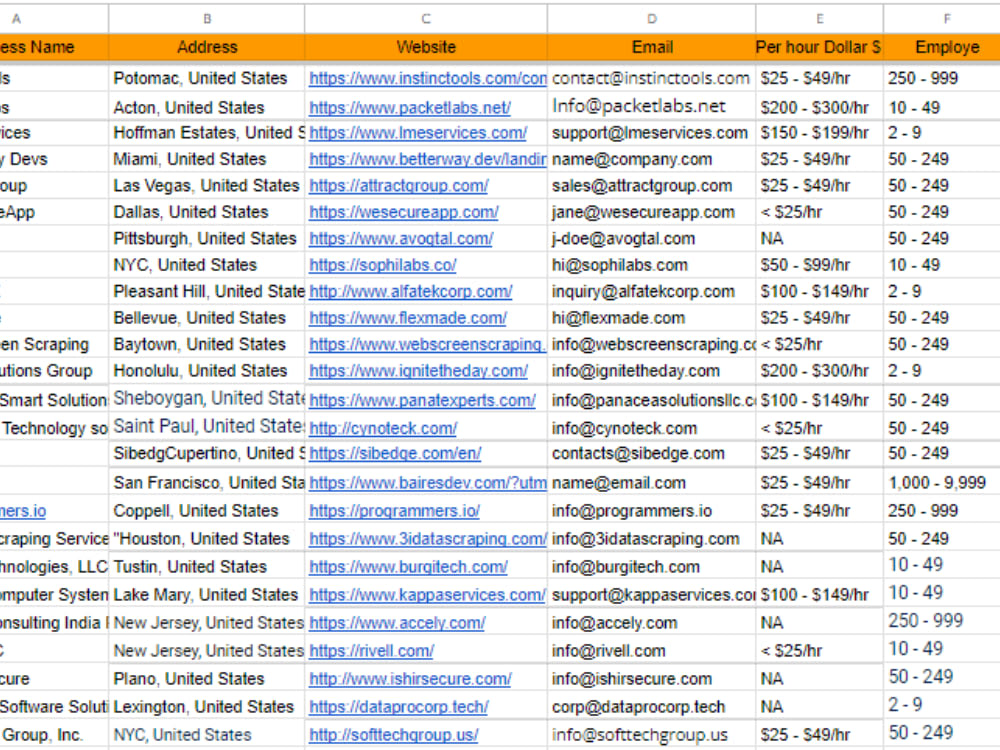This screenshot has width=1000, height=750.
Task: Follow the ishirsecure.com link
Action: tap(410, 679)
